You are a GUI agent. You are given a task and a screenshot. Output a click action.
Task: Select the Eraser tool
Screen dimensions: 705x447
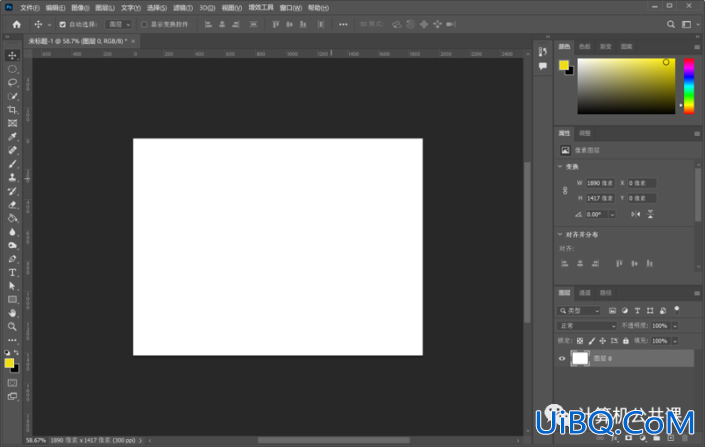coord(12,205)
